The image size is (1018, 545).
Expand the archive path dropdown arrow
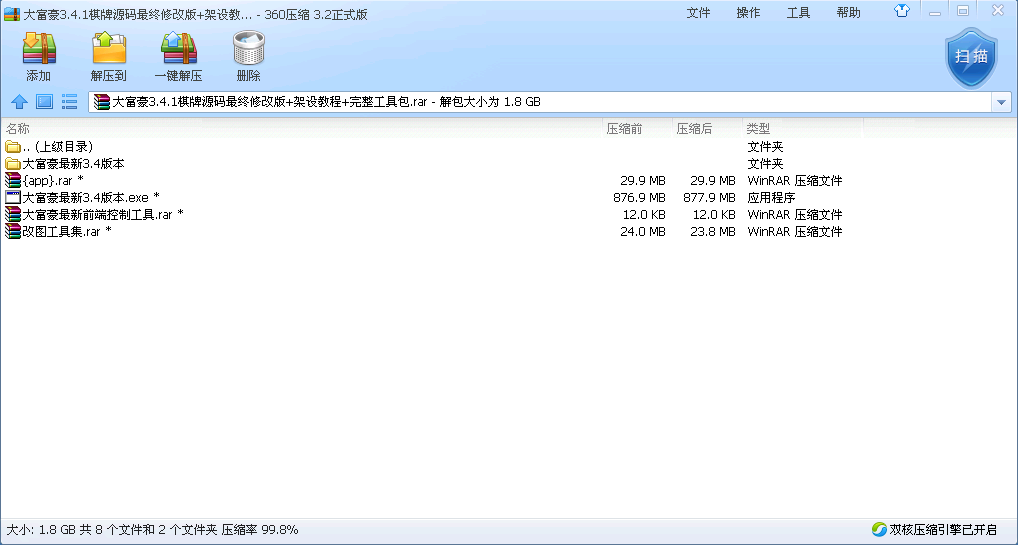point(1001,102)
